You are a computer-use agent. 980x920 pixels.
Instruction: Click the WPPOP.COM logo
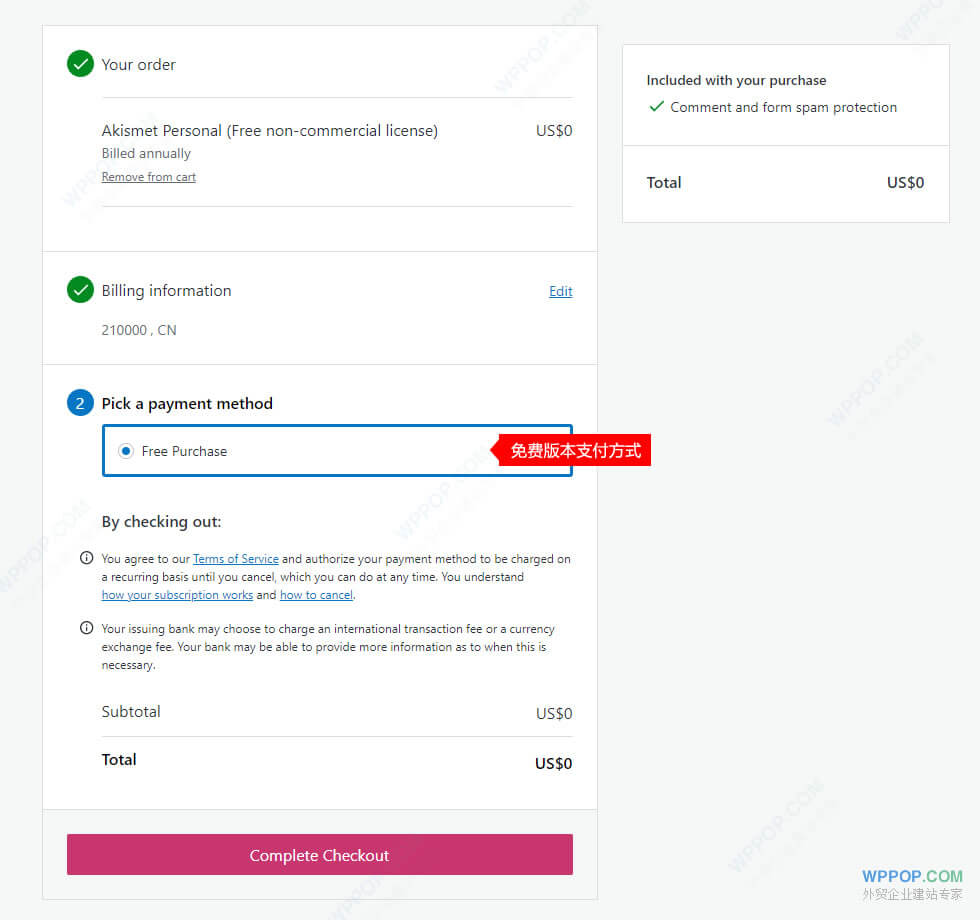pos(912,877)
